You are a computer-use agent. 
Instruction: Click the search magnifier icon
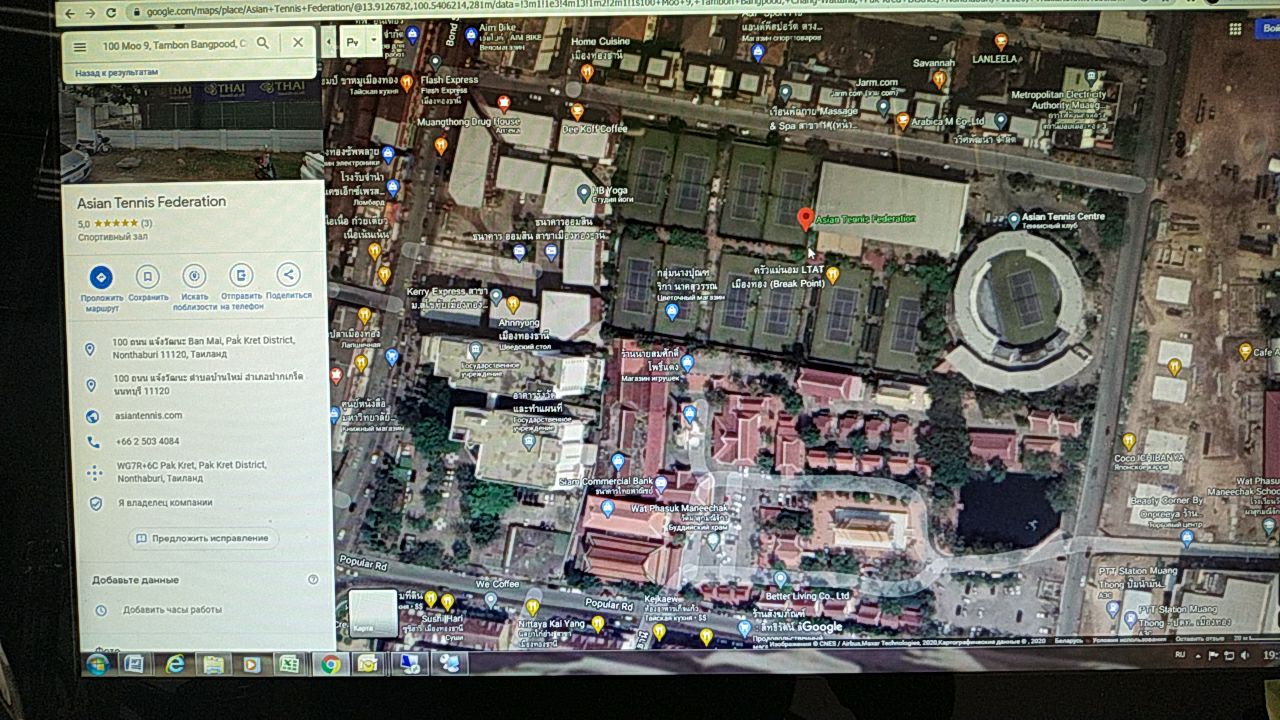[x=263, y=43]
